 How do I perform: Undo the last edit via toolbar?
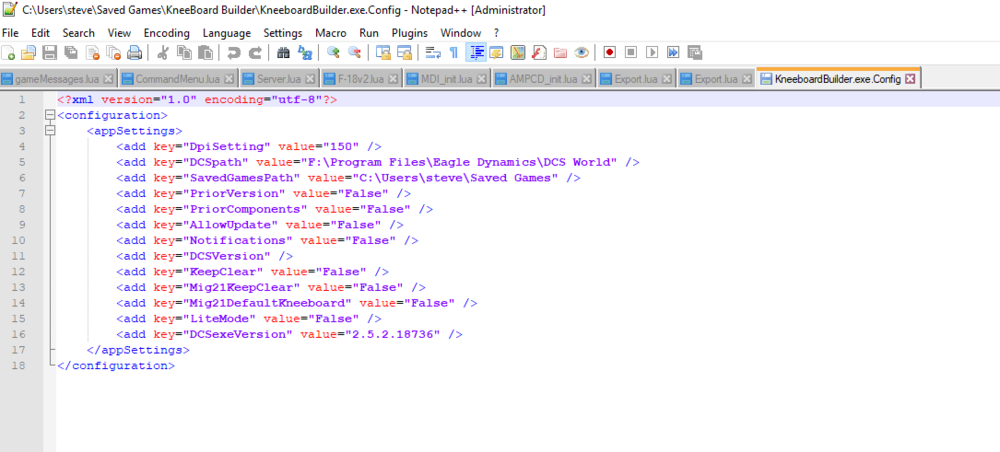(x=233, y=53)
